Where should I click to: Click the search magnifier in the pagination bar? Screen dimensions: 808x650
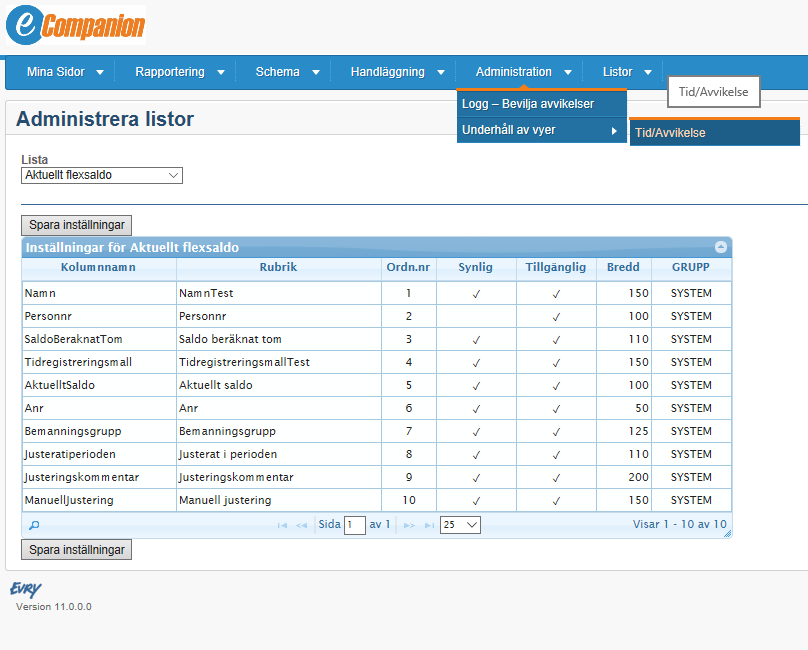34,524
